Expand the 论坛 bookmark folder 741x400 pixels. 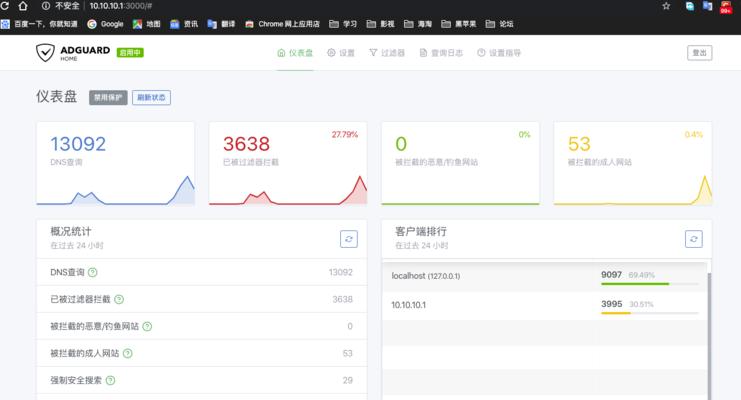tap(500, 24)
